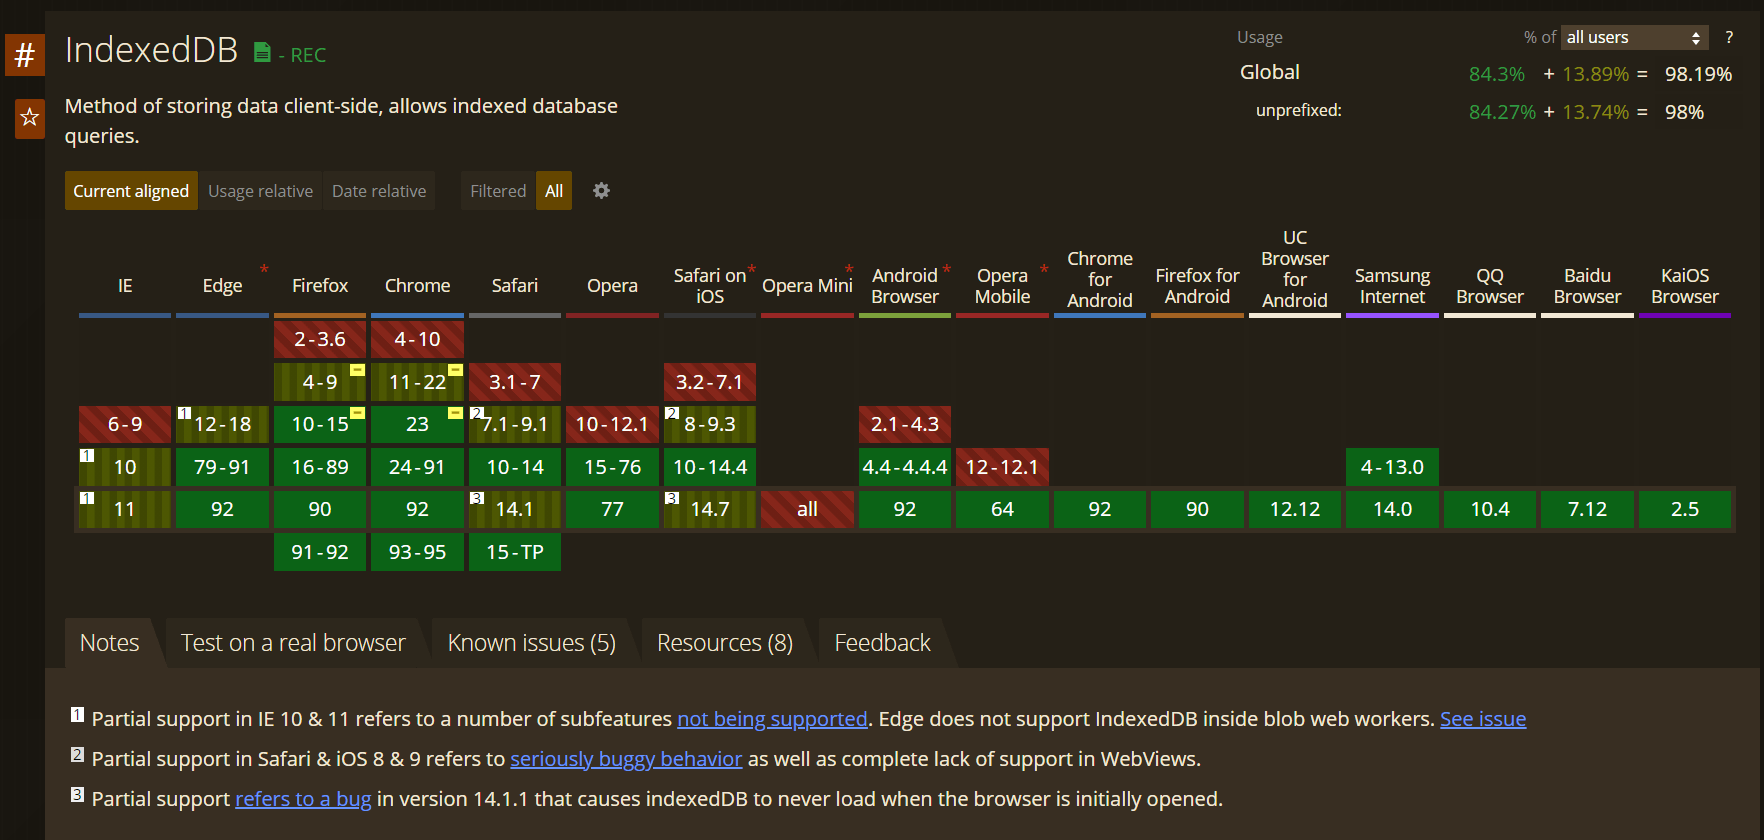Click the Samsung Internet column header
This screenshot has height=840, width=1764.
[x=1392, y=286]
